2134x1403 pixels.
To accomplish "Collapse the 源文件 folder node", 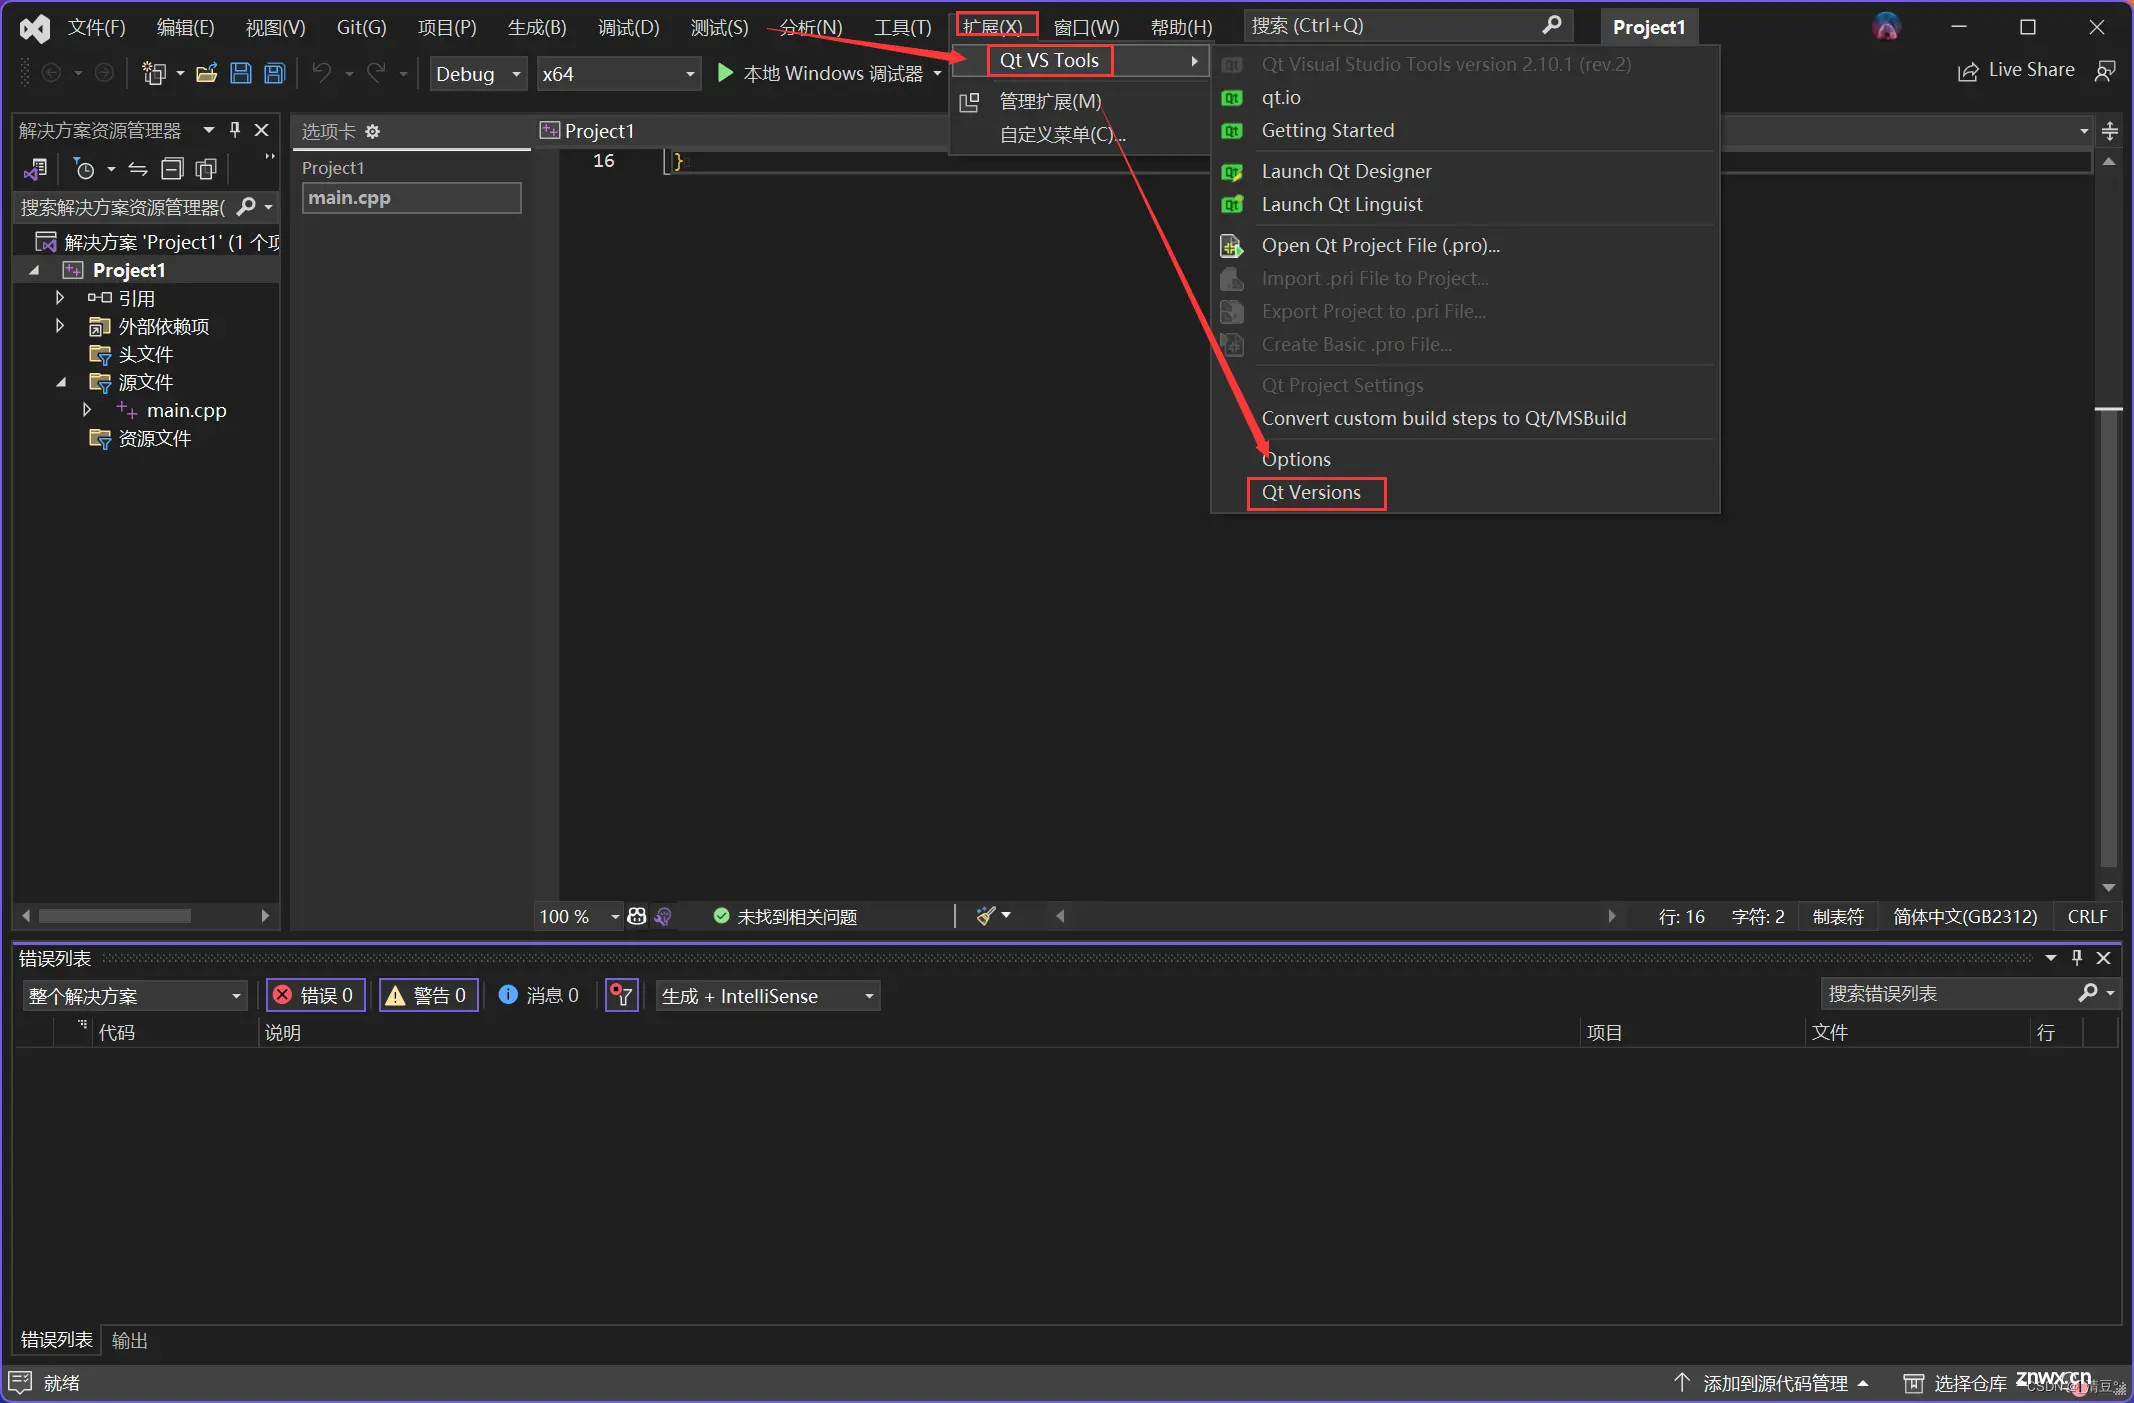I will pyautogui.click(x=61, y=382).
